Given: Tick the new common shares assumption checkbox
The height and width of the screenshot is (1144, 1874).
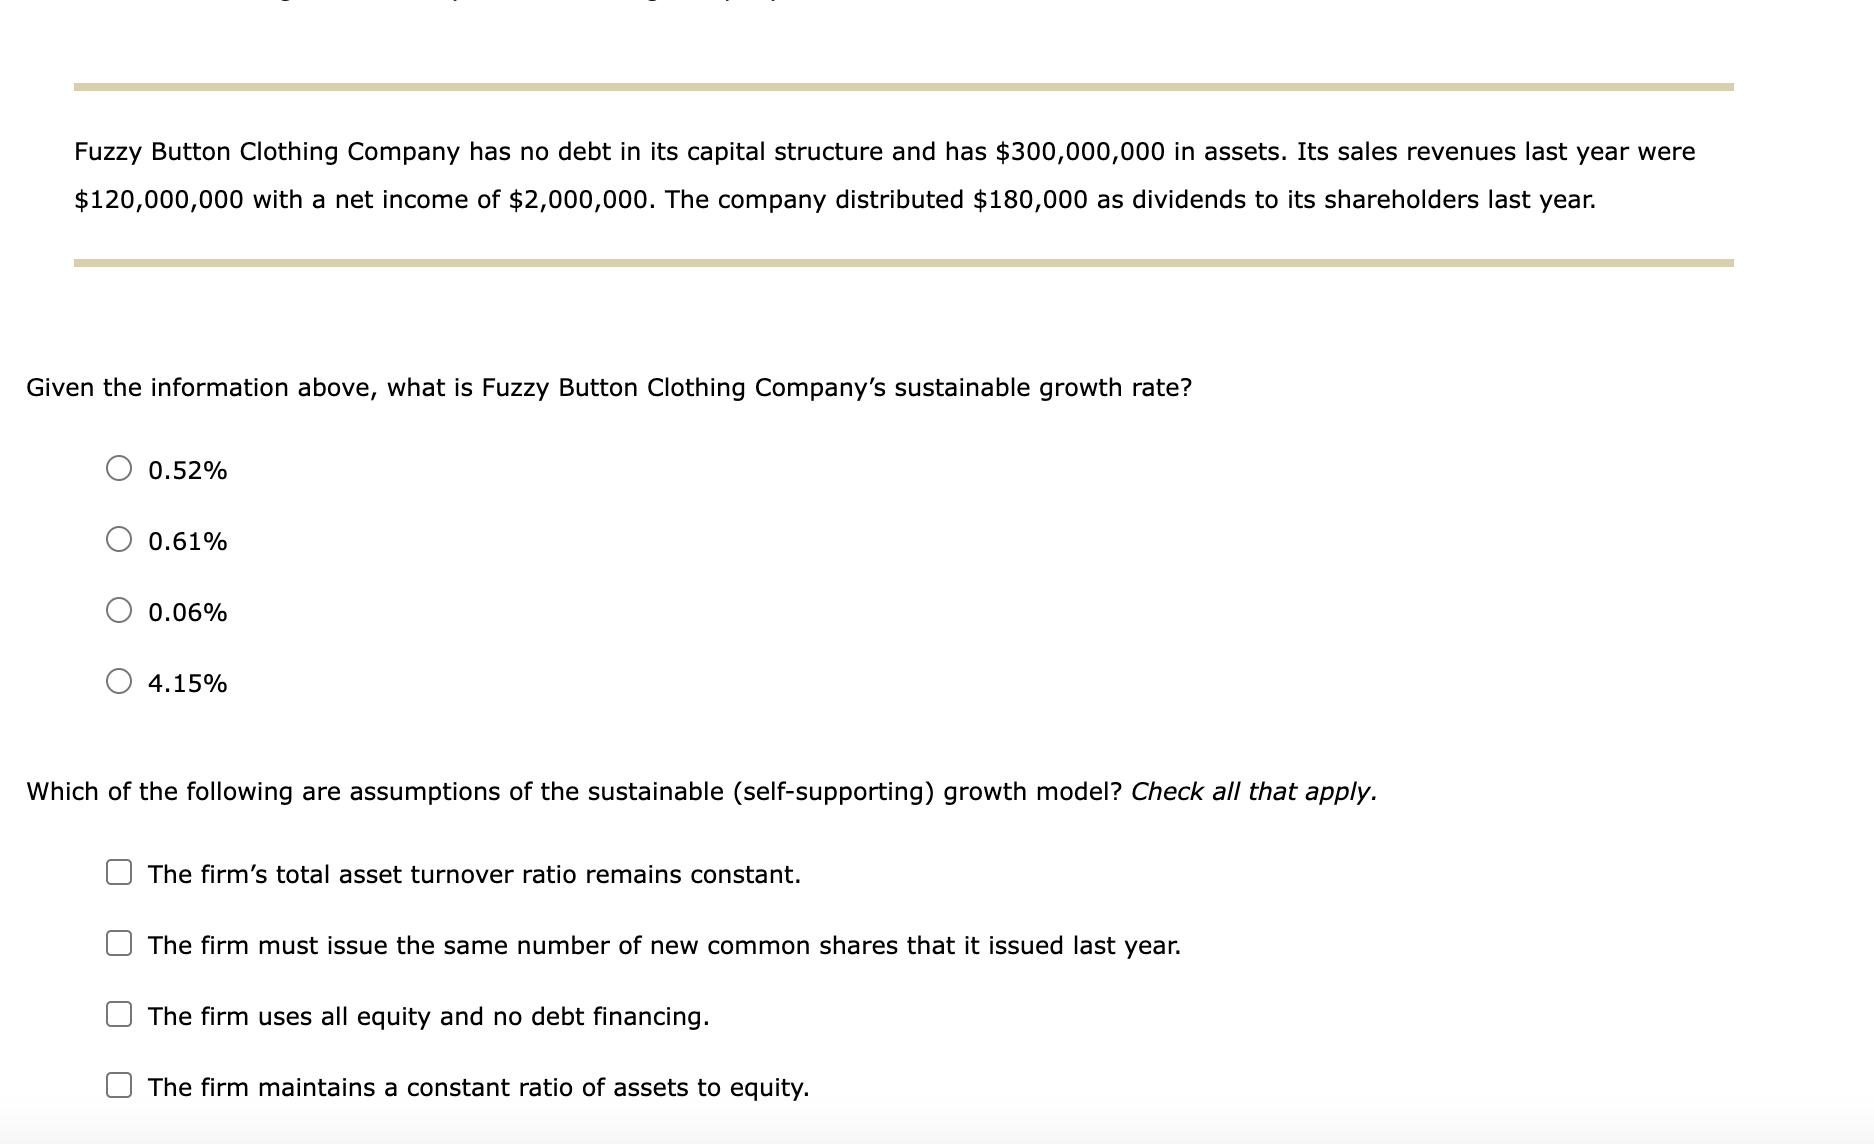Looking at the screenshot, I should (119, 943).
